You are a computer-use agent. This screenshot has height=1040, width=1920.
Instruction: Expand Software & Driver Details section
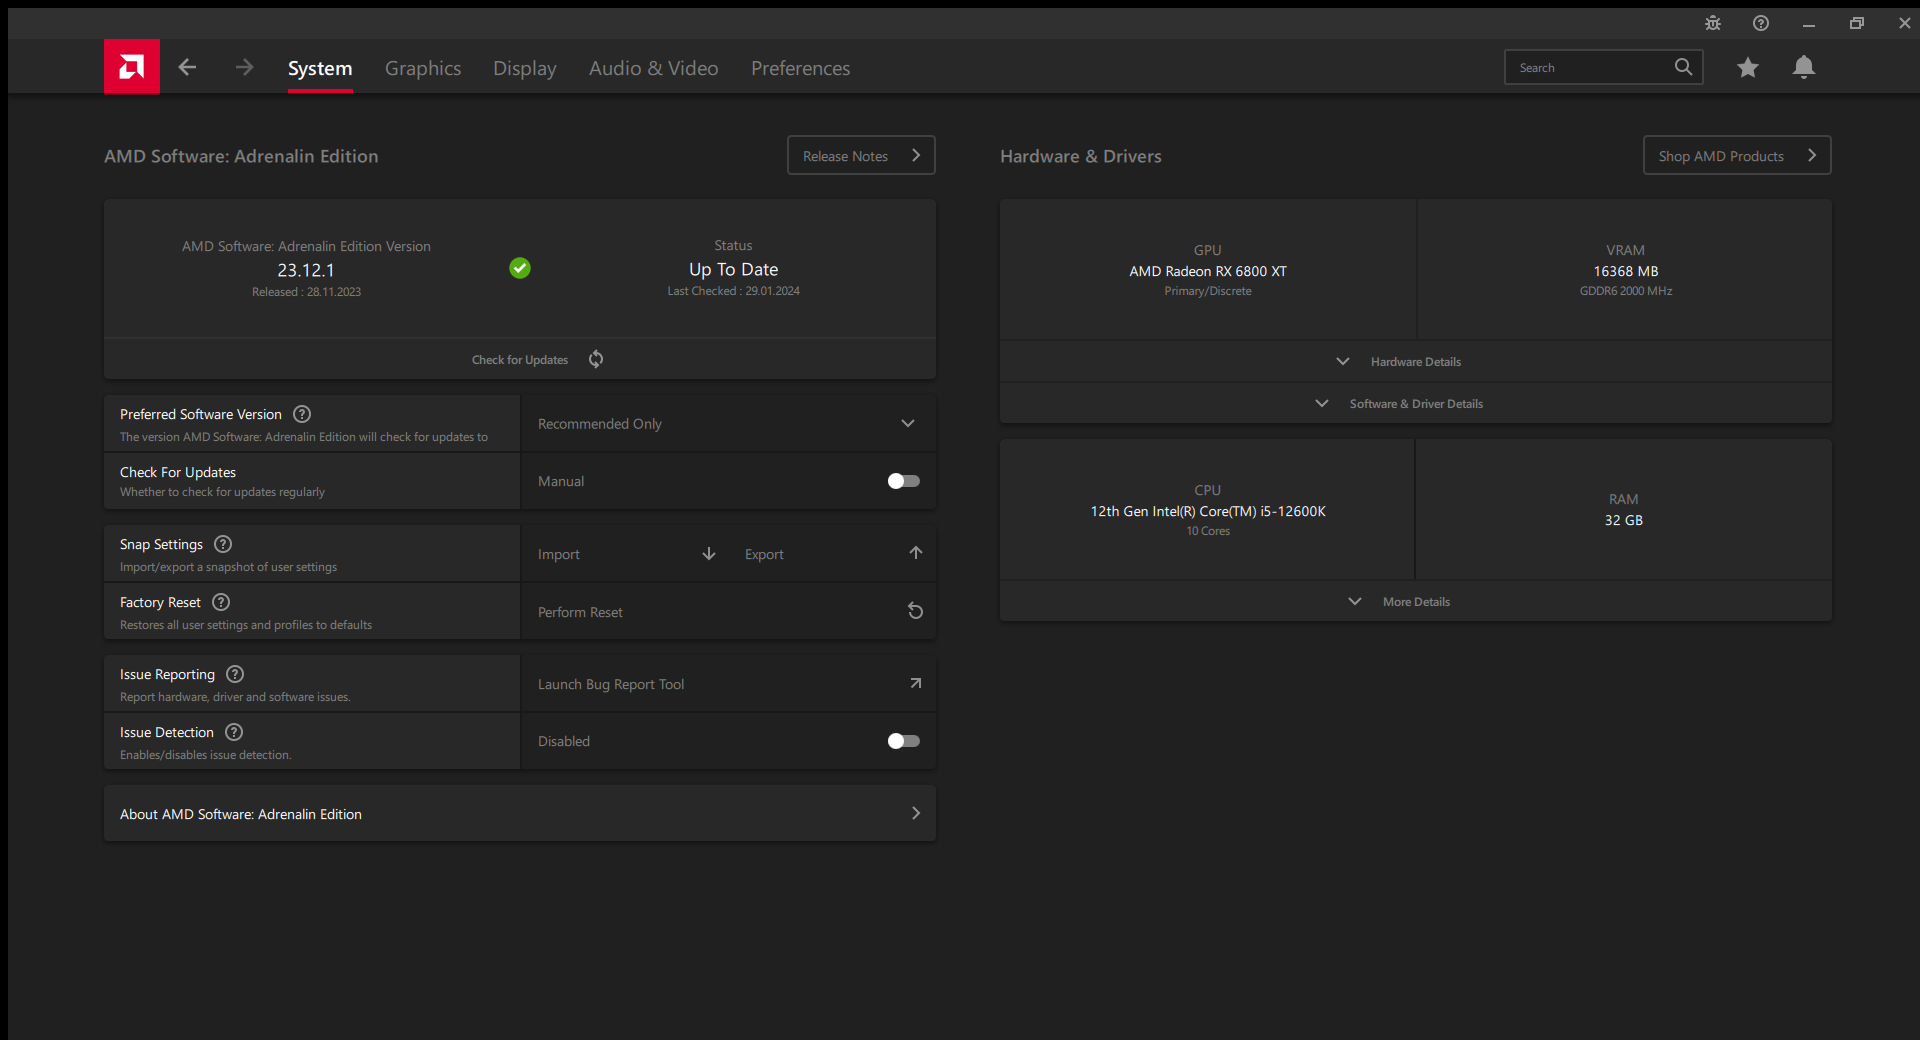tap(1415, 403)
